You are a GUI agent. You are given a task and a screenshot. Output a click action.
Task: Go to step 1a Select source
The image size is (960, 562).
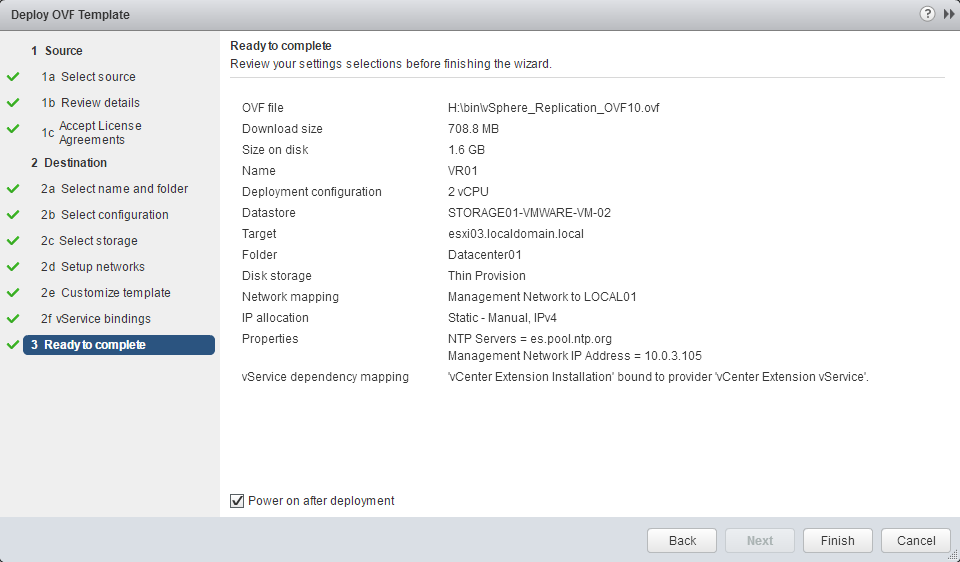point(98,77)
